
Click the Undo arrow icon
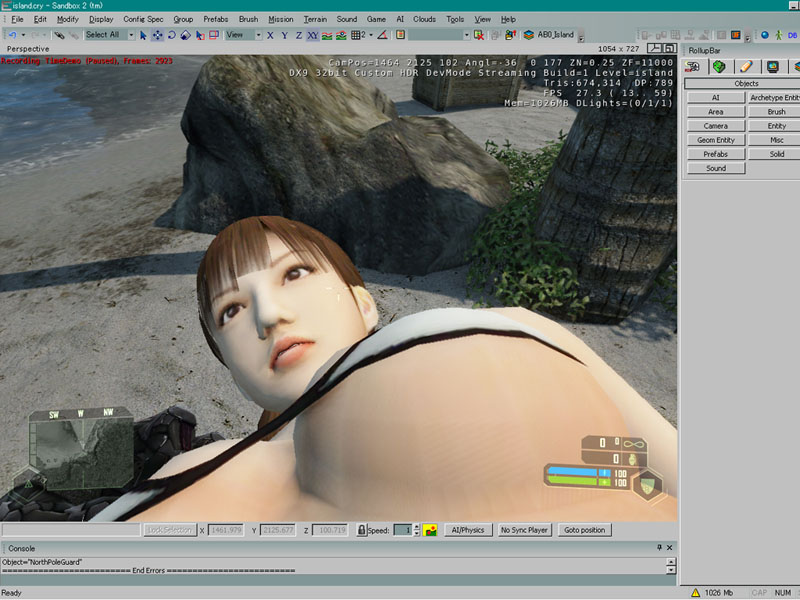[13, 35]
